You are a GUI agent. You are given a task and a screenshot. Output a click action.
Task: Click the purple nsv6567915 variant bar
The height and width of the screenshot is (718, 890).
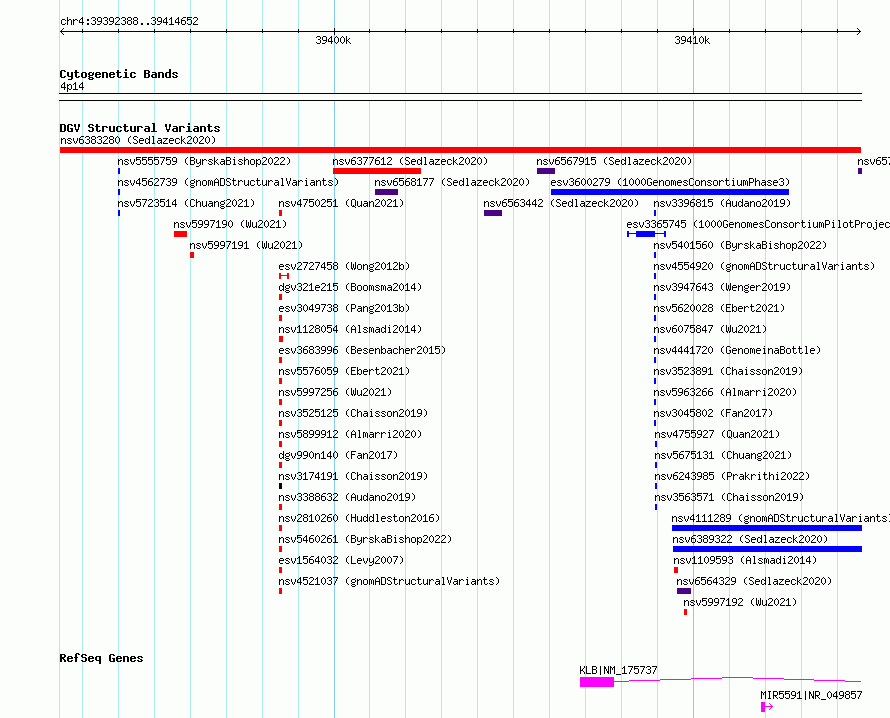[x=546, y=171]
